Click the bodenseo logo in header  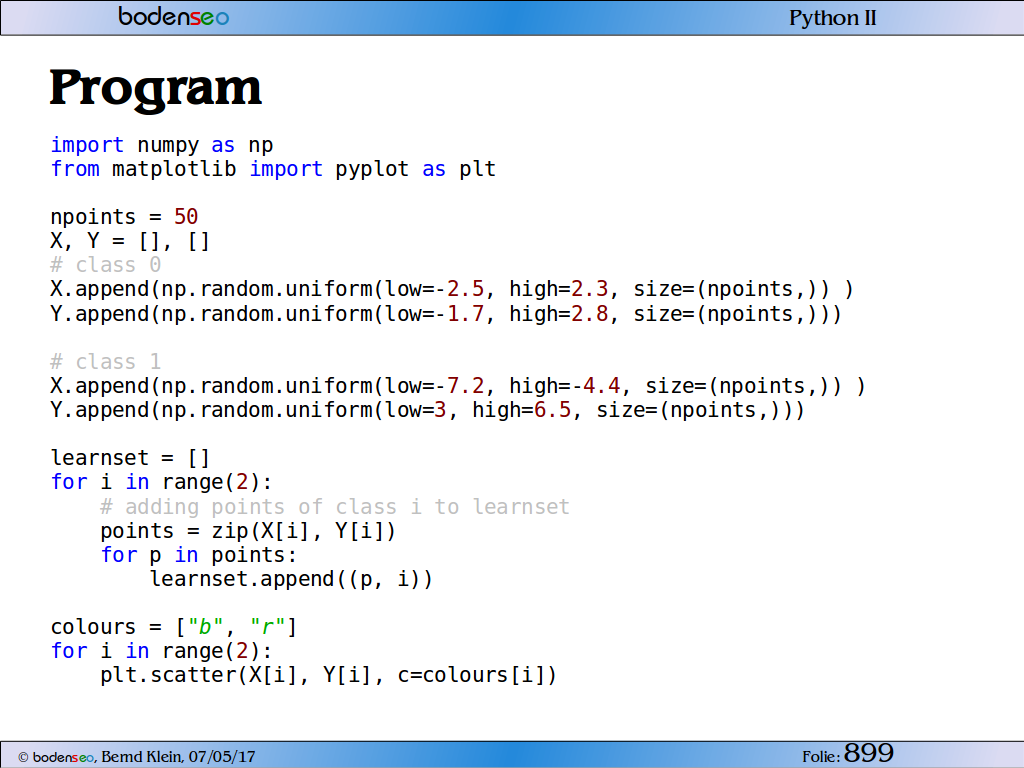(x=174, y=16)
